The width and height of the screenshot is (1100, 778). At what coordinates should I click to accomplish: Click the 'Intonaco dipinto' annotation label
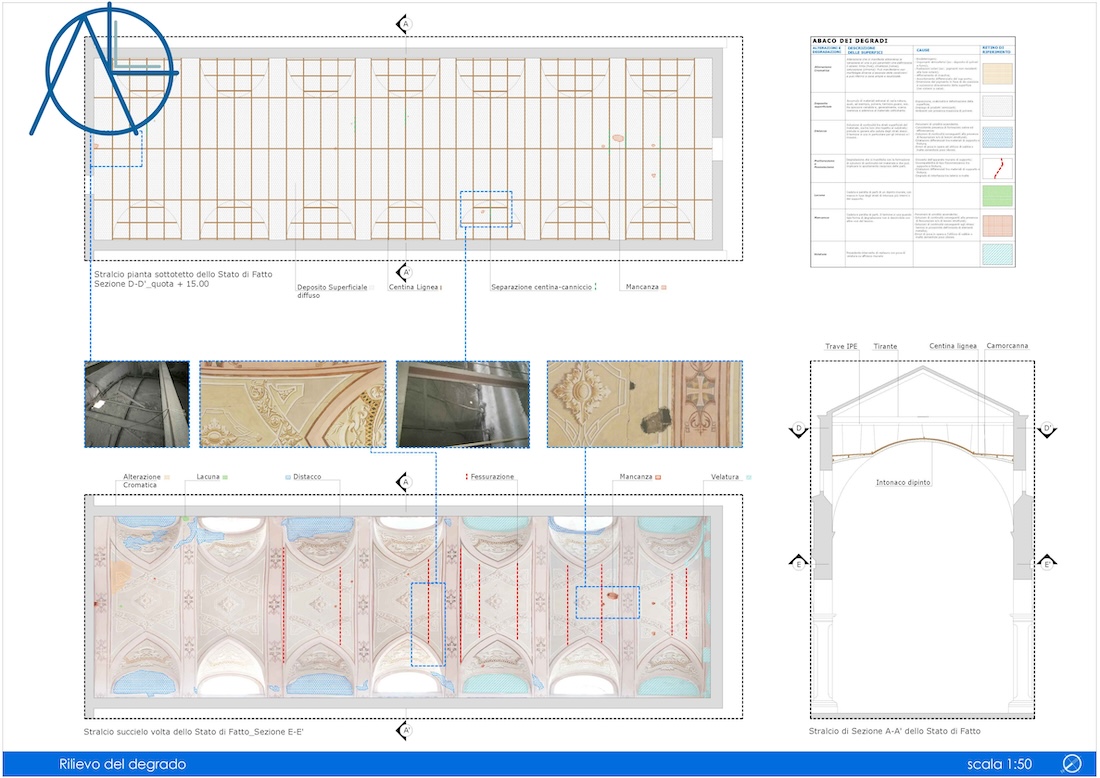pos(903,482)
